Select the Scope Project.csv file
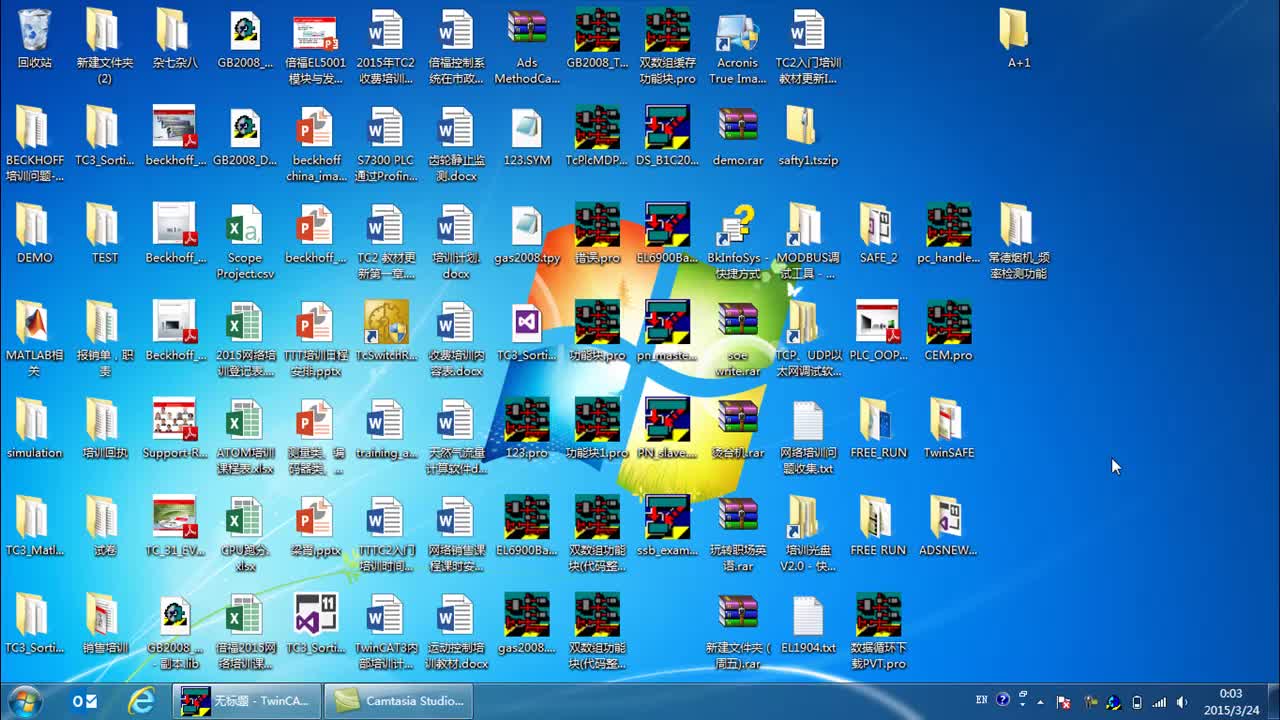This screenshot has width=1280, height=720. click(x=245, y=241)
